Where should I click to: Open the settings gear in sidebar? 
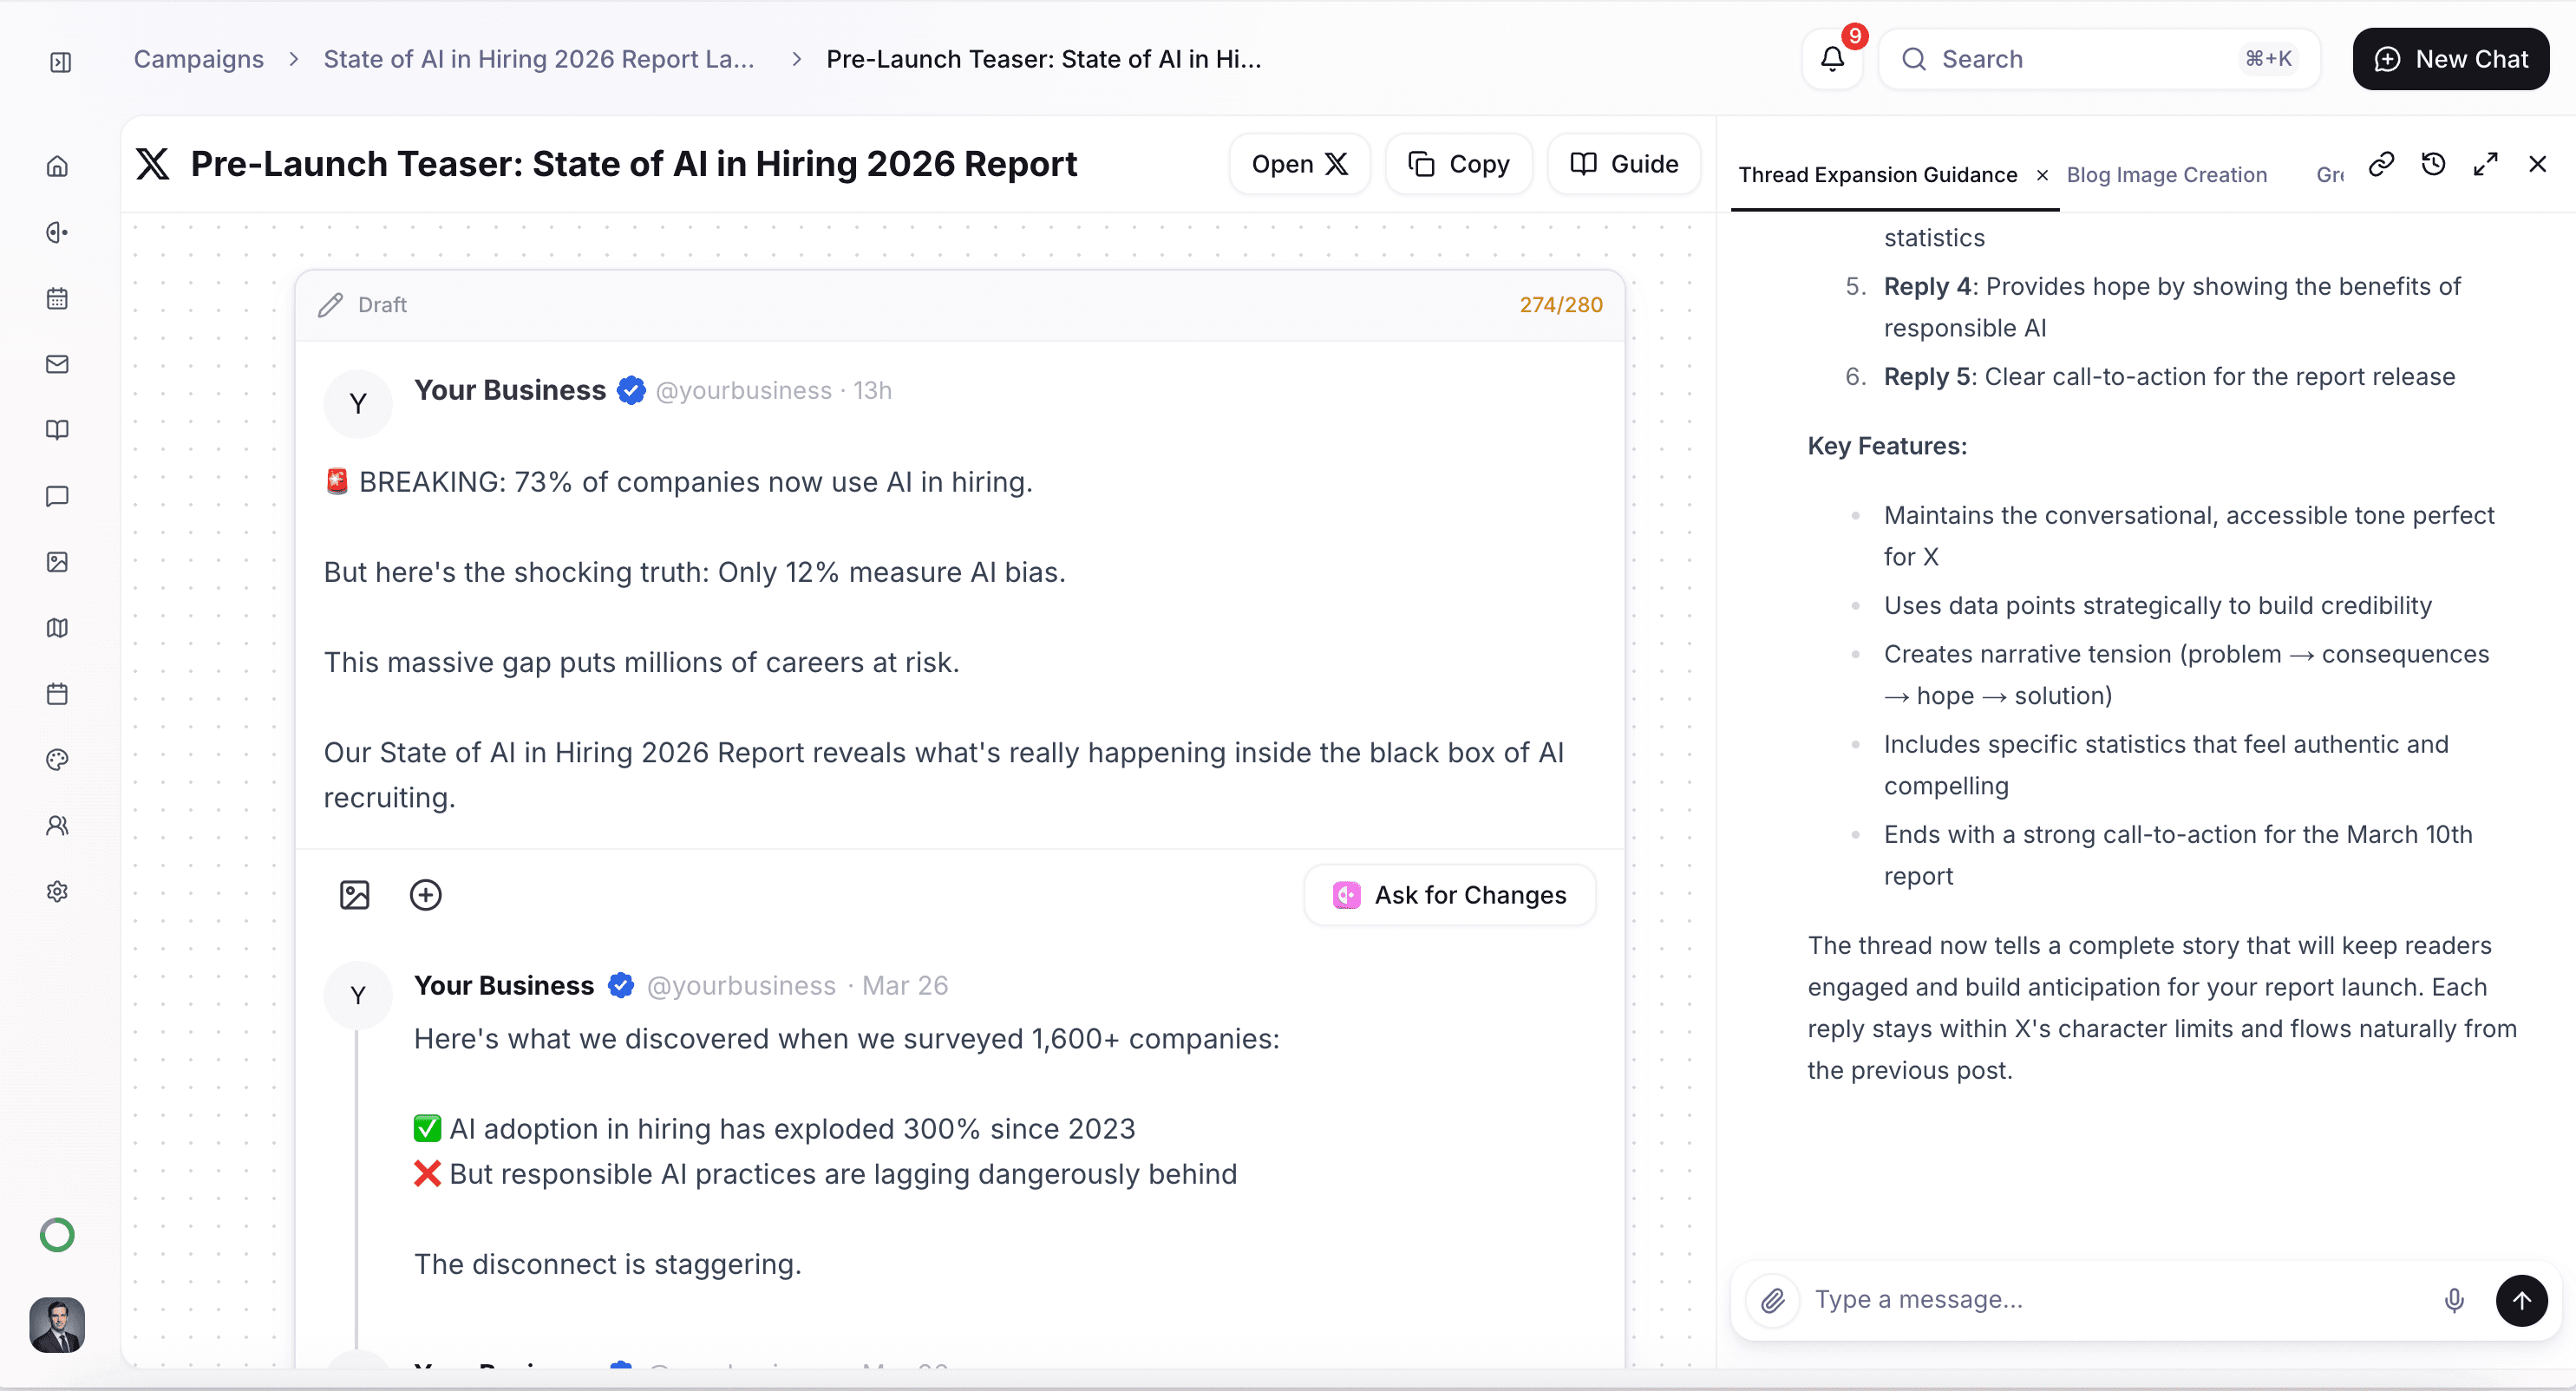pos(58,891)
